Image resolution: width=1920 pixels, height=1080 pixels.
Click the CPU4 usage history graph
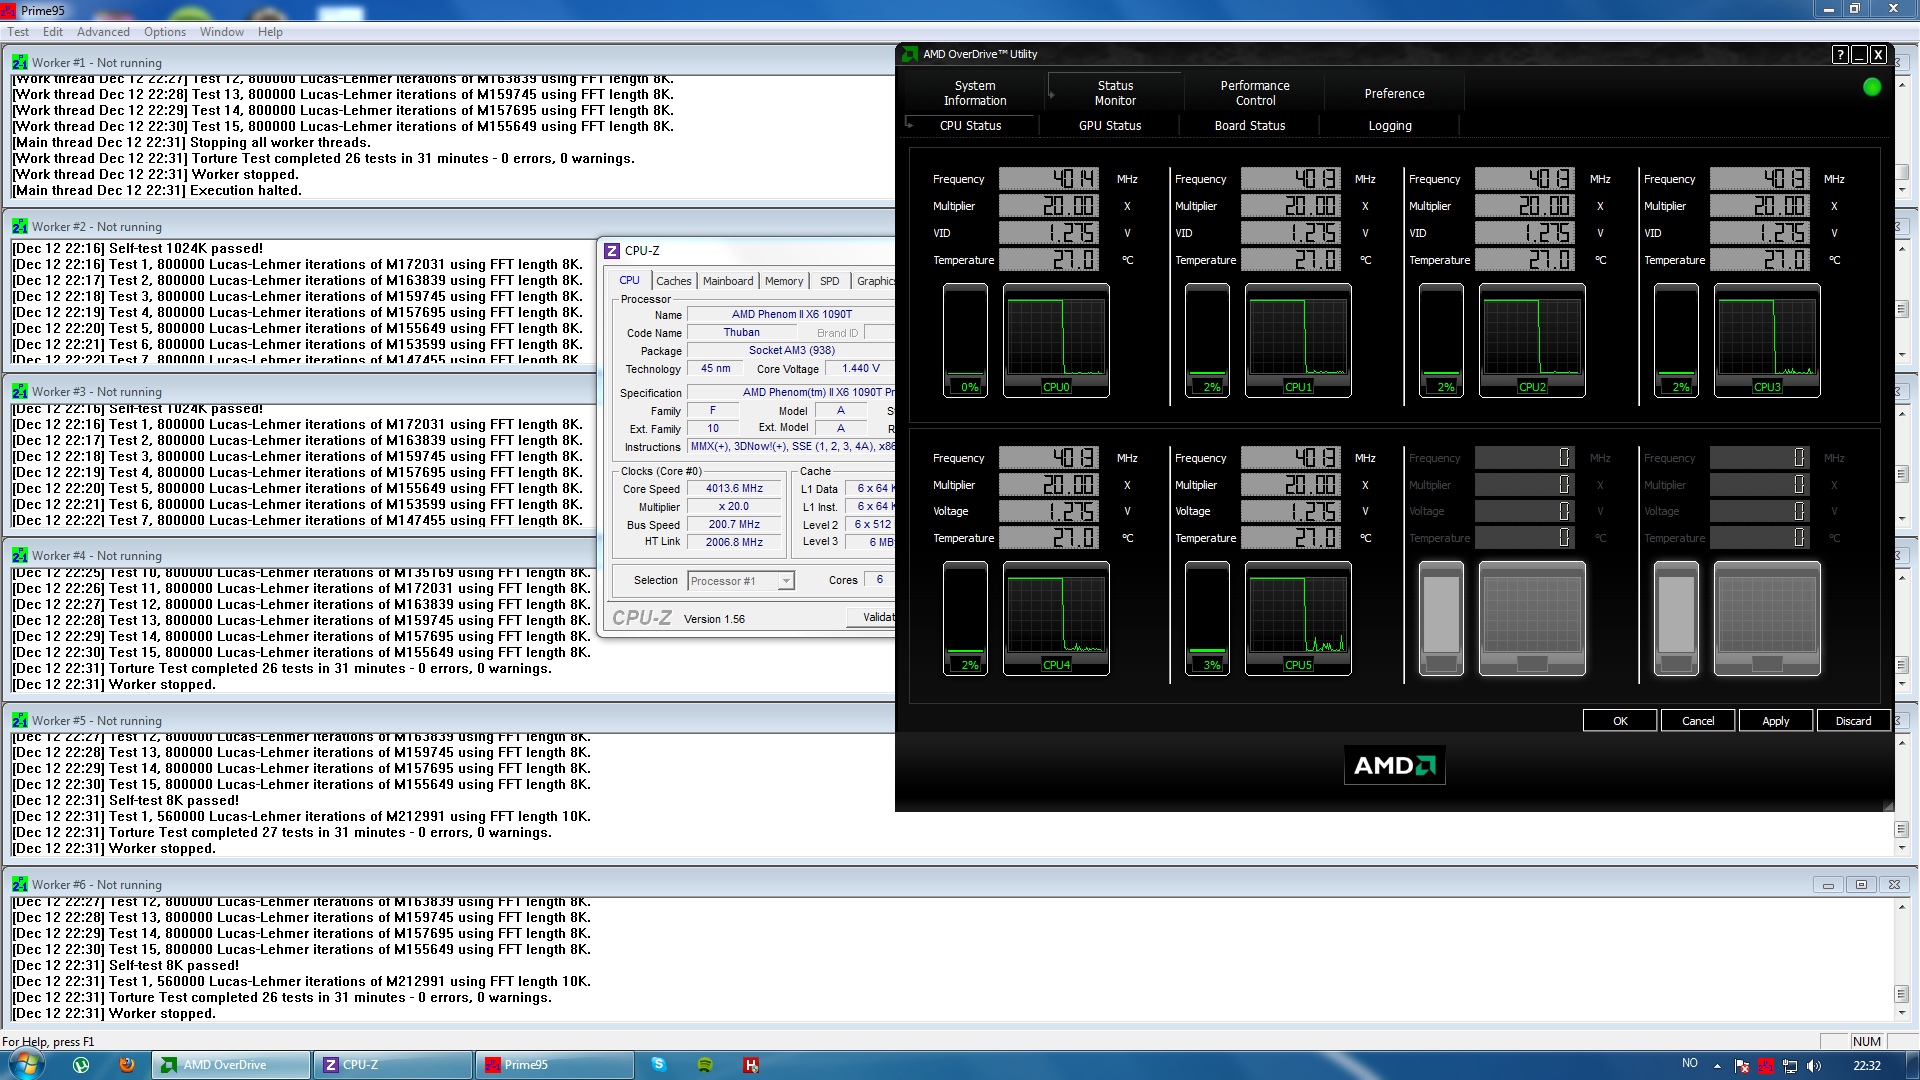pos(1056,619)
